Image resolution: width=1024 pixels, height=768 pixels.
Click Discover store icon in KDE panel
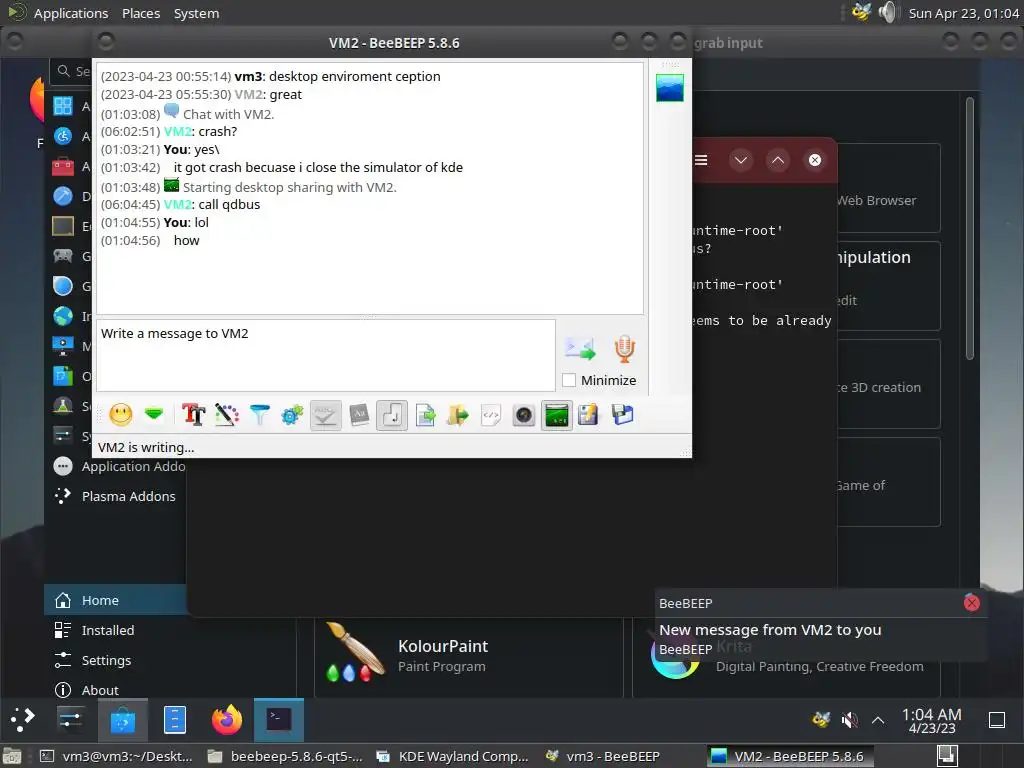coord(123,720)
